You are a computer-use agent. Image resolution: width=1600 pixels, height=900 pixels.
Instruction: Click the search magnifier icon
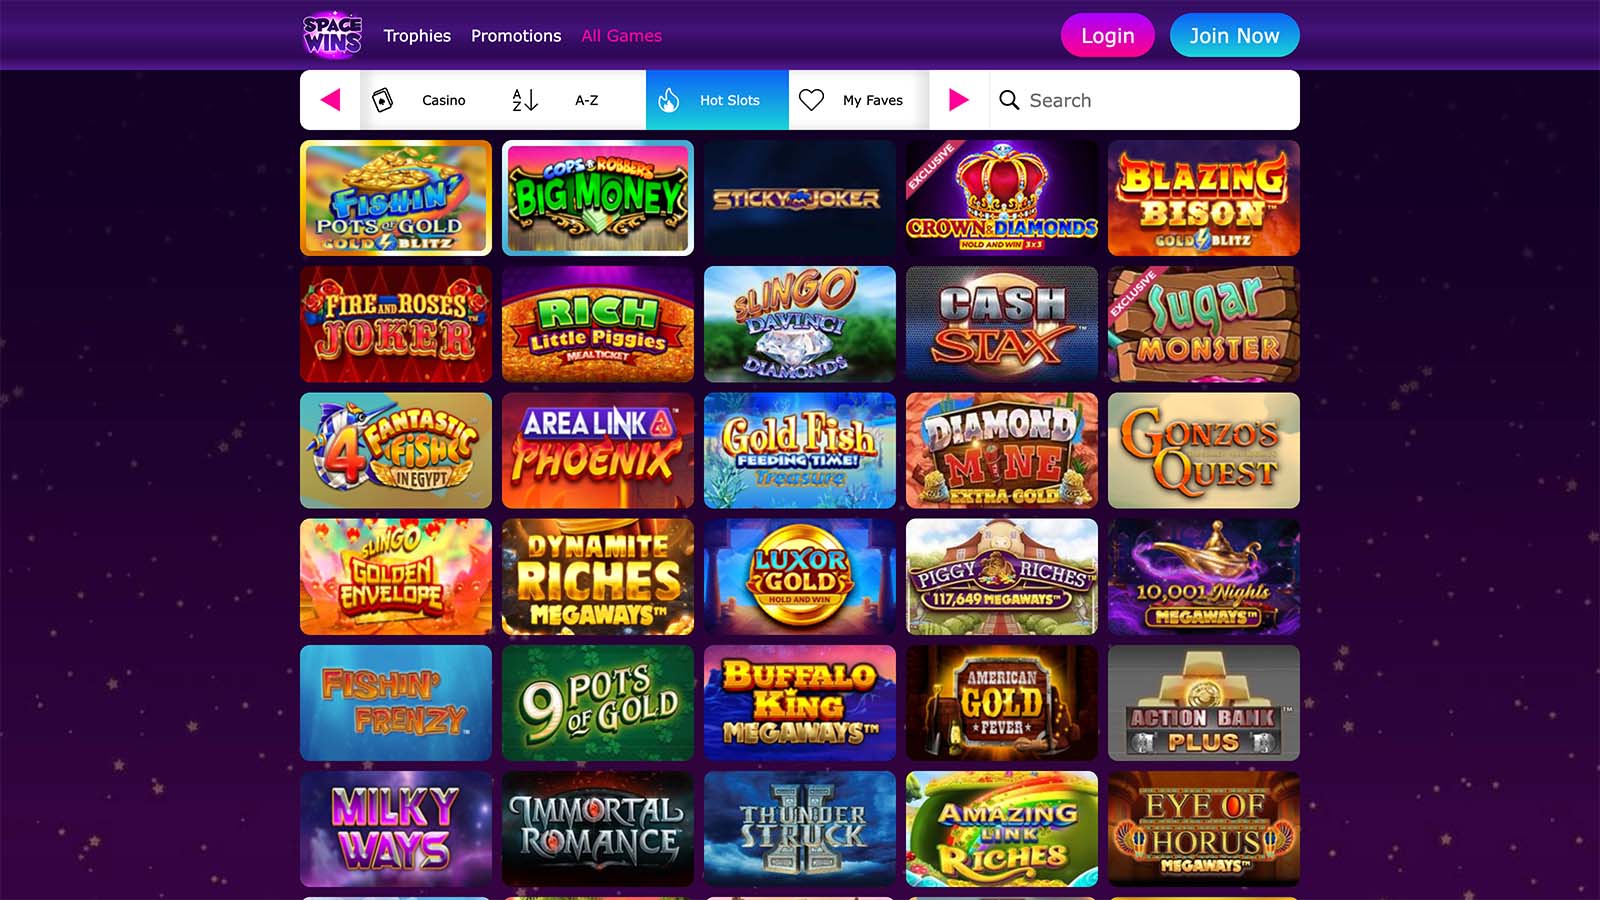click(x=1009, y=100)
